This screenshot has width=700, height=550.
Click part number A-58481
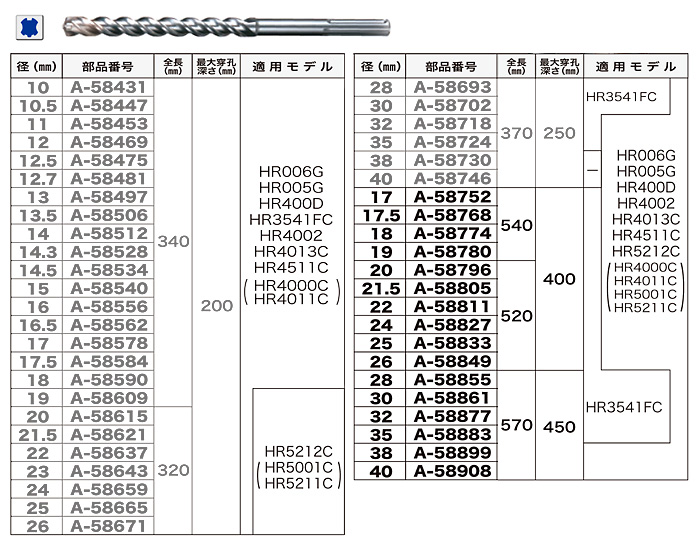(109, 179)
